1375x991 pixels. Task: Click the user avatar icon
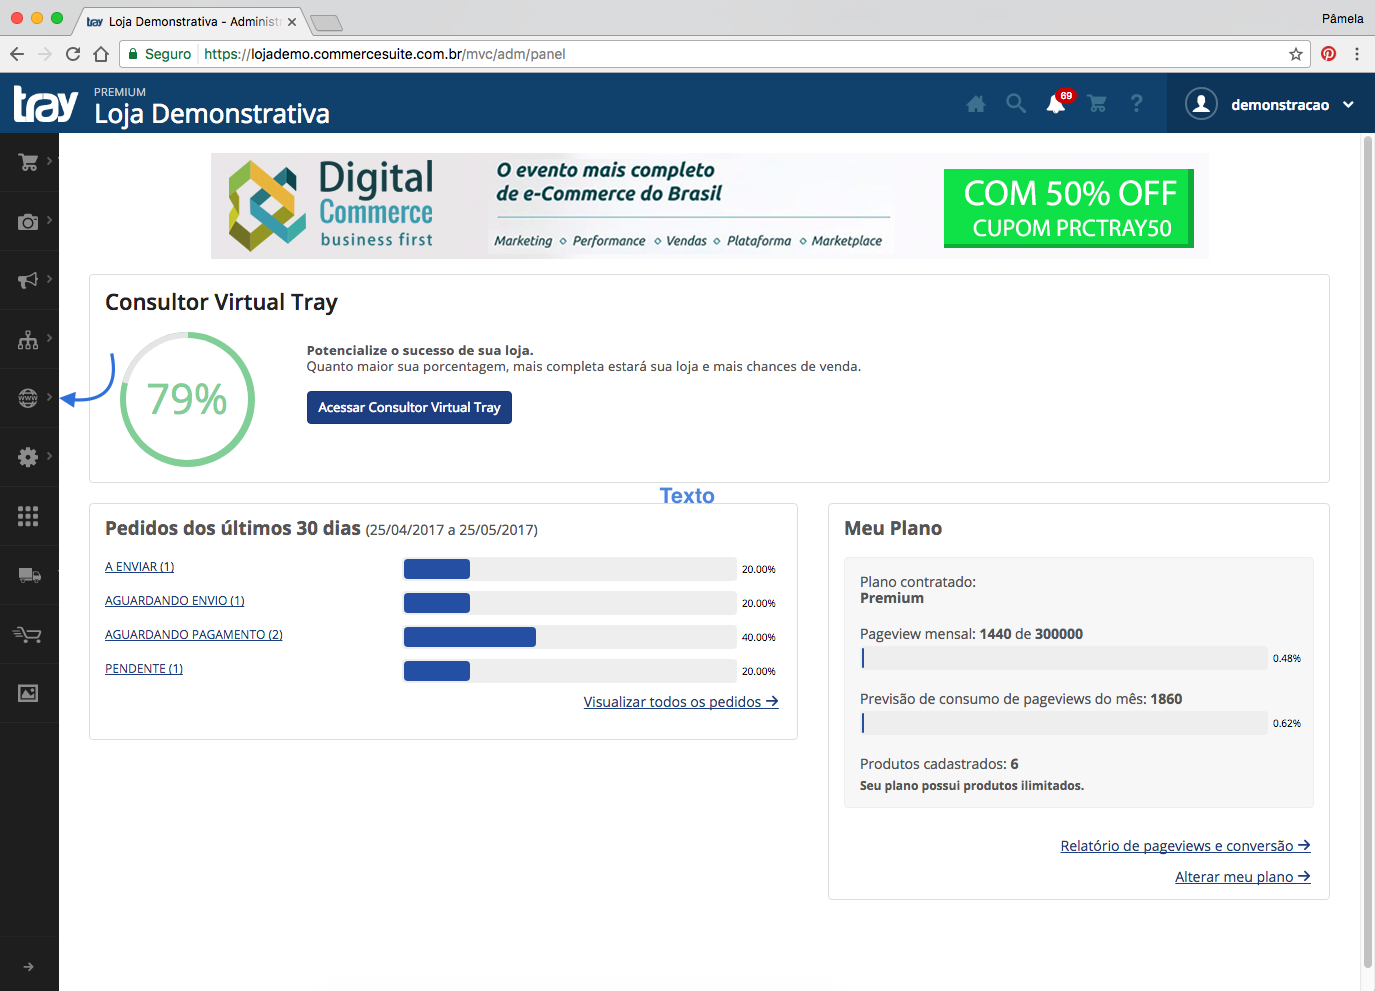pos(1201,103)
